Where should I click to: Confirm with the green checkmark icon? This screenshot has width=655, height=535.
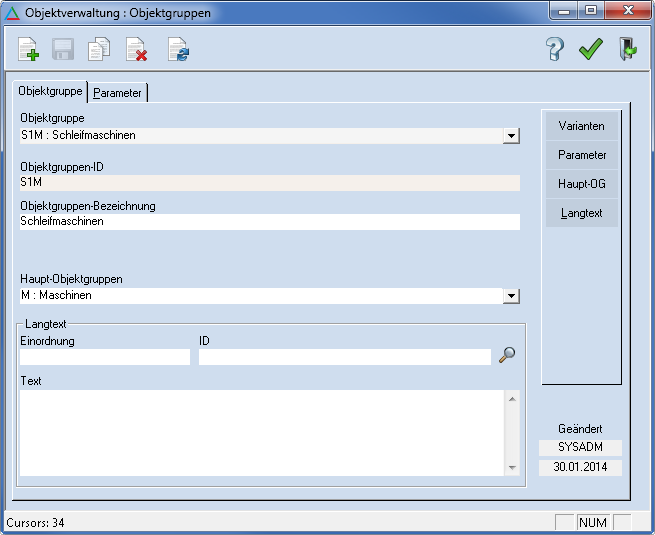tap(590, 49)
